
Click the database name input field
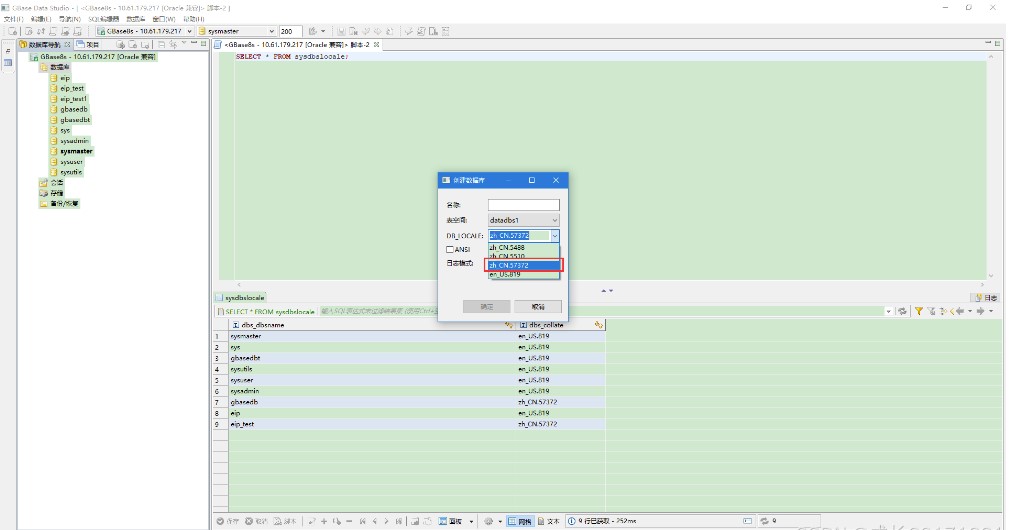tap(523, 205)
